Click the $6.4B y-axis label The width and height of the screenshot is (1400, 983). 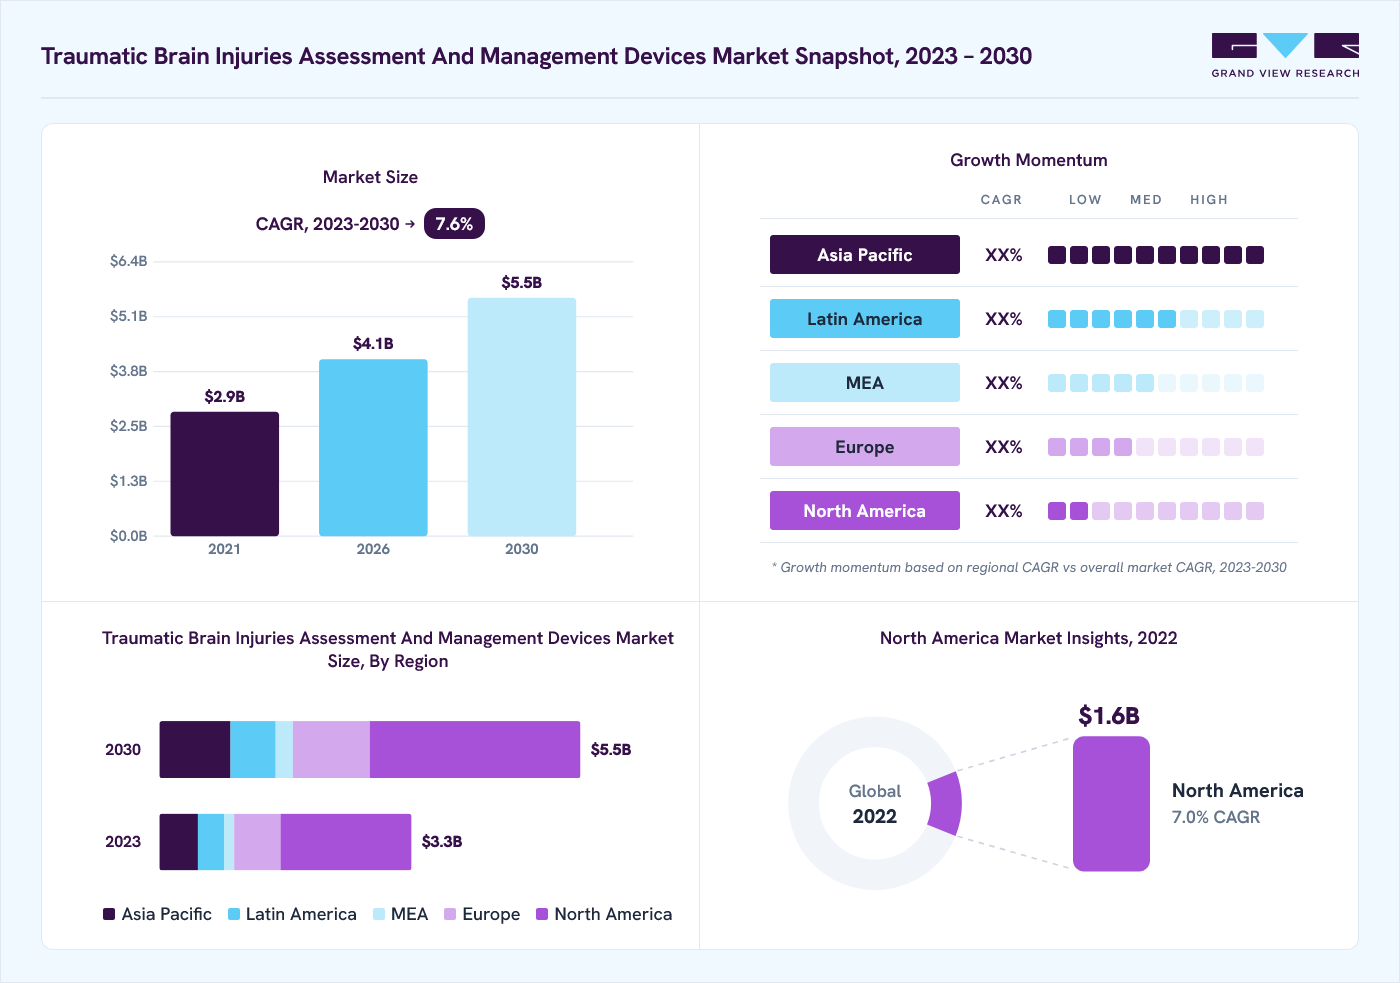pyautogui.click(x=129, y=261)
